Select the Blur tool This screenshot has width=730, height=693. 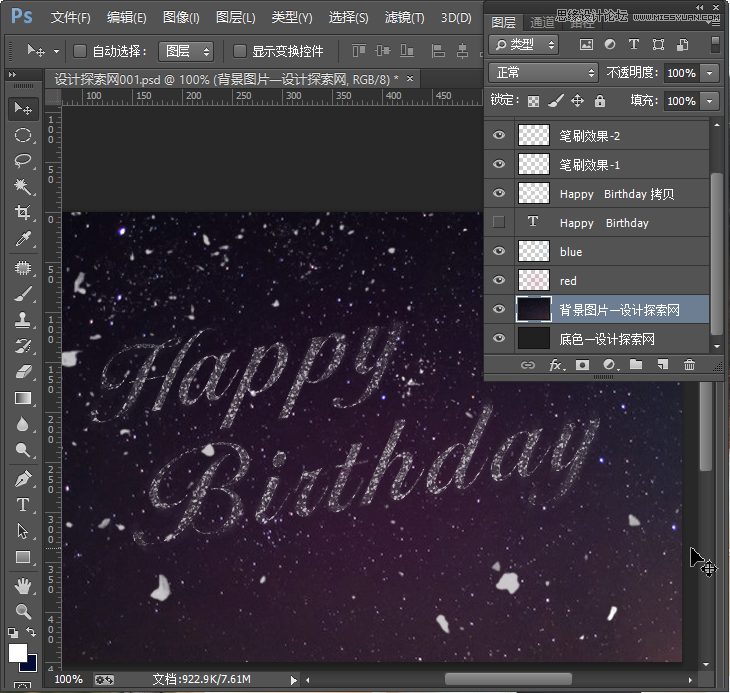[22, 424]
